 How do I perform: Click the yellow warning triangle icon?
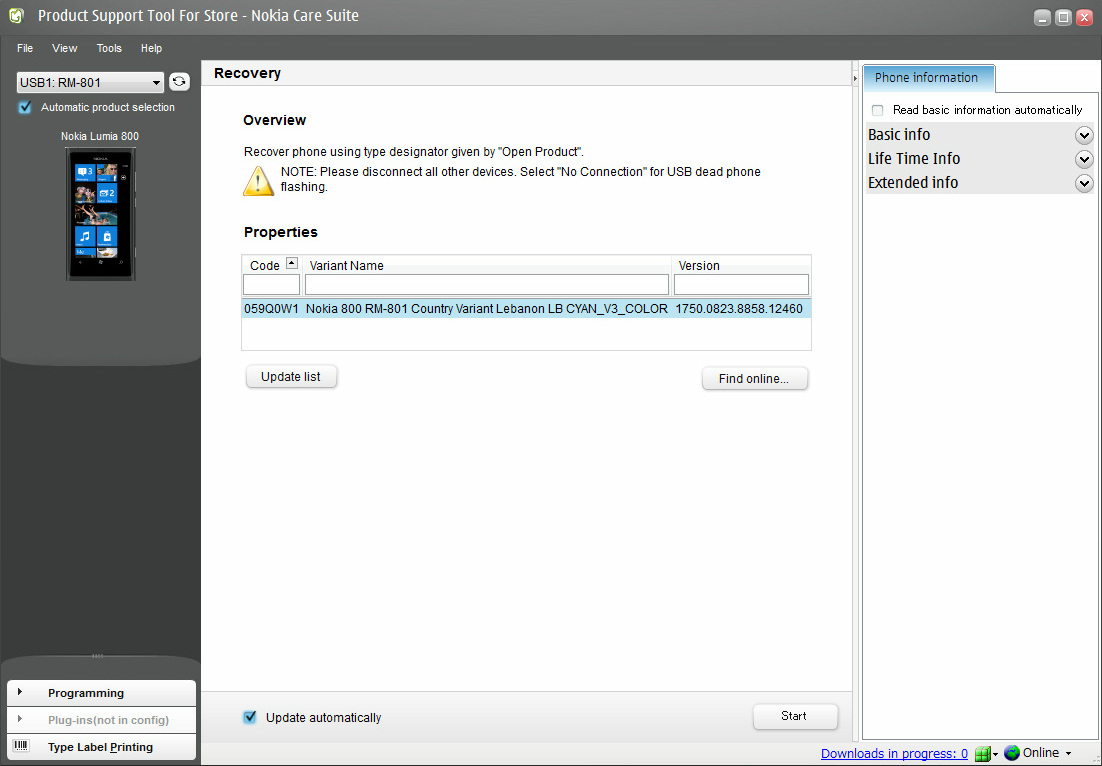coord(258,180)
